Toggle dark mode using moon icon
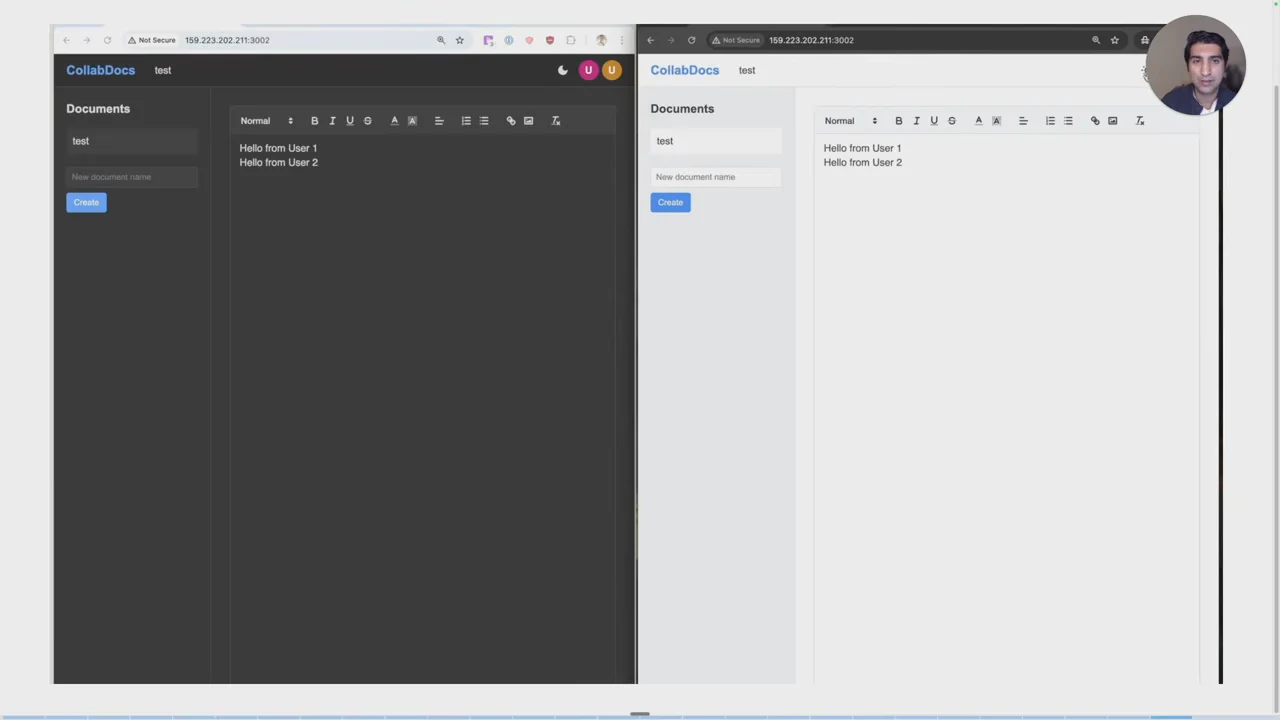Image resolution: width=1280 pixels, height=720 pixels. coord(563,70)
